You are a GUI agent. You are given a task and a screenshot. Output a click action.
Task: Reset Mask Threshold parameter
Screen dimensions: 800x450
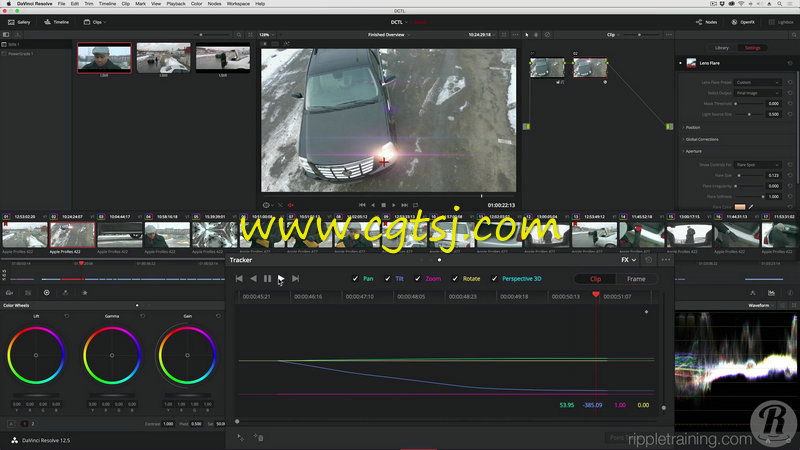[790, 104]
